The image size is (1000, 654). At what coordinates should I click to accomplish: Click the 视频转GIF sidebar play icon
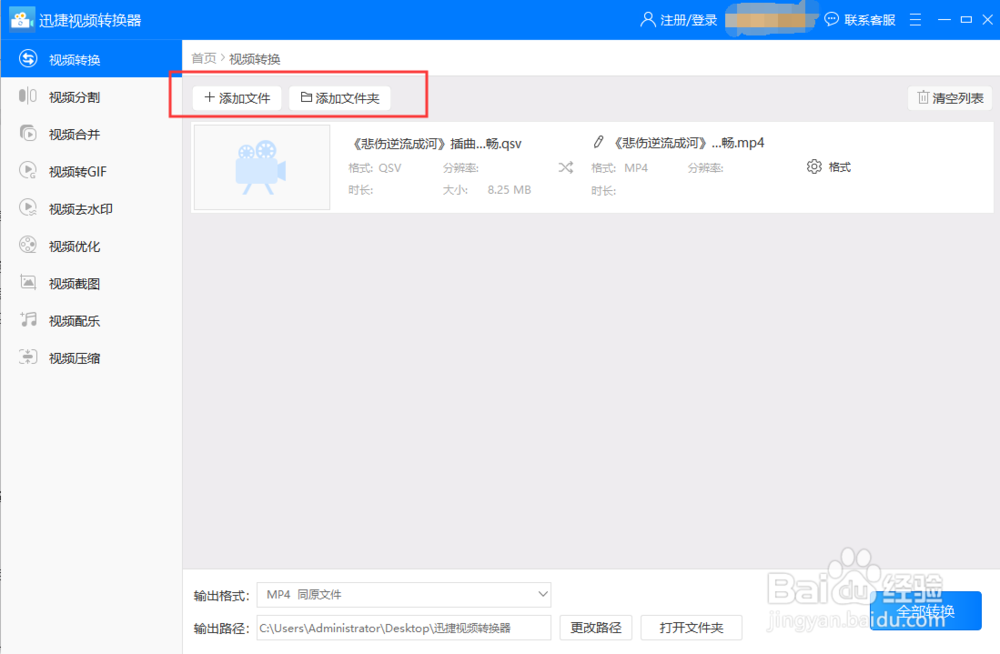27,170
